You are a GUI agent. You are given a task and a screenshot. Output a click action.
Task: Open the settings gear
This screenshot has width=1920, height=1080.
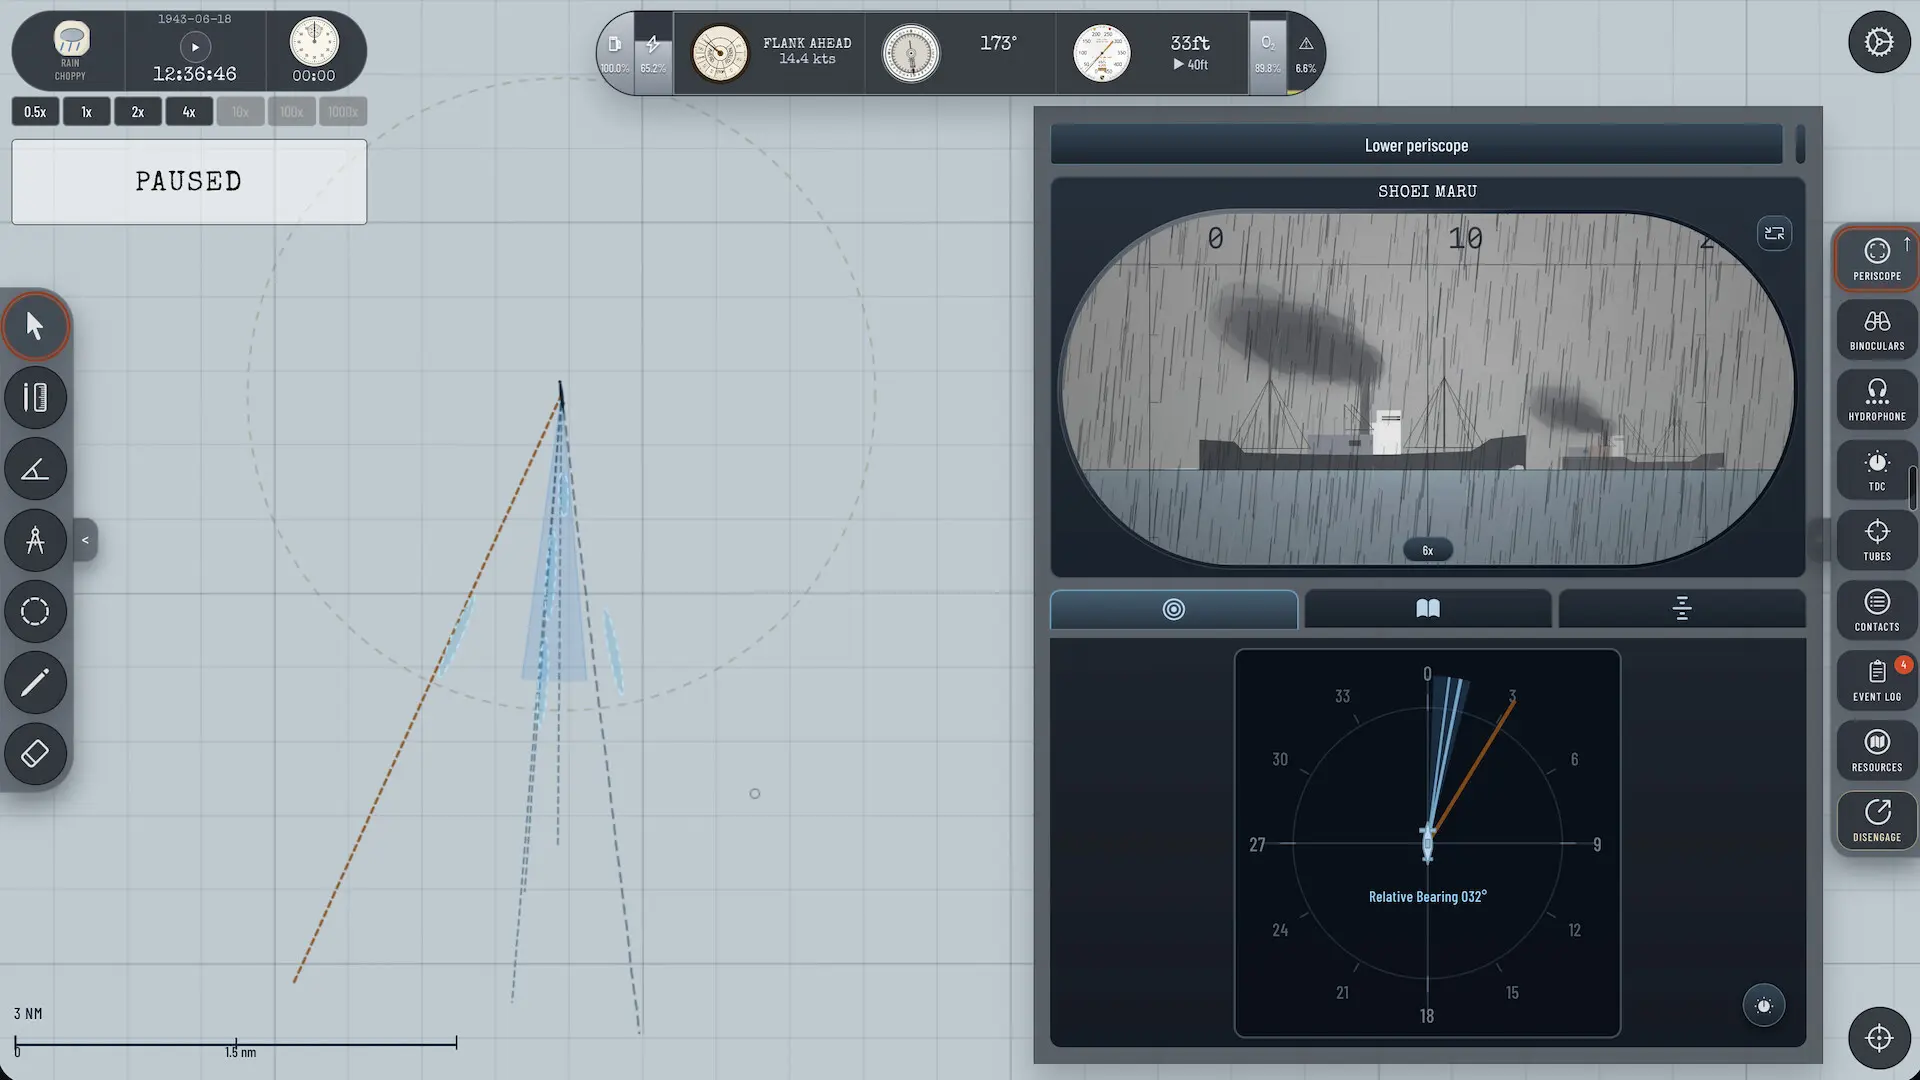click(x=1879, y=42)
